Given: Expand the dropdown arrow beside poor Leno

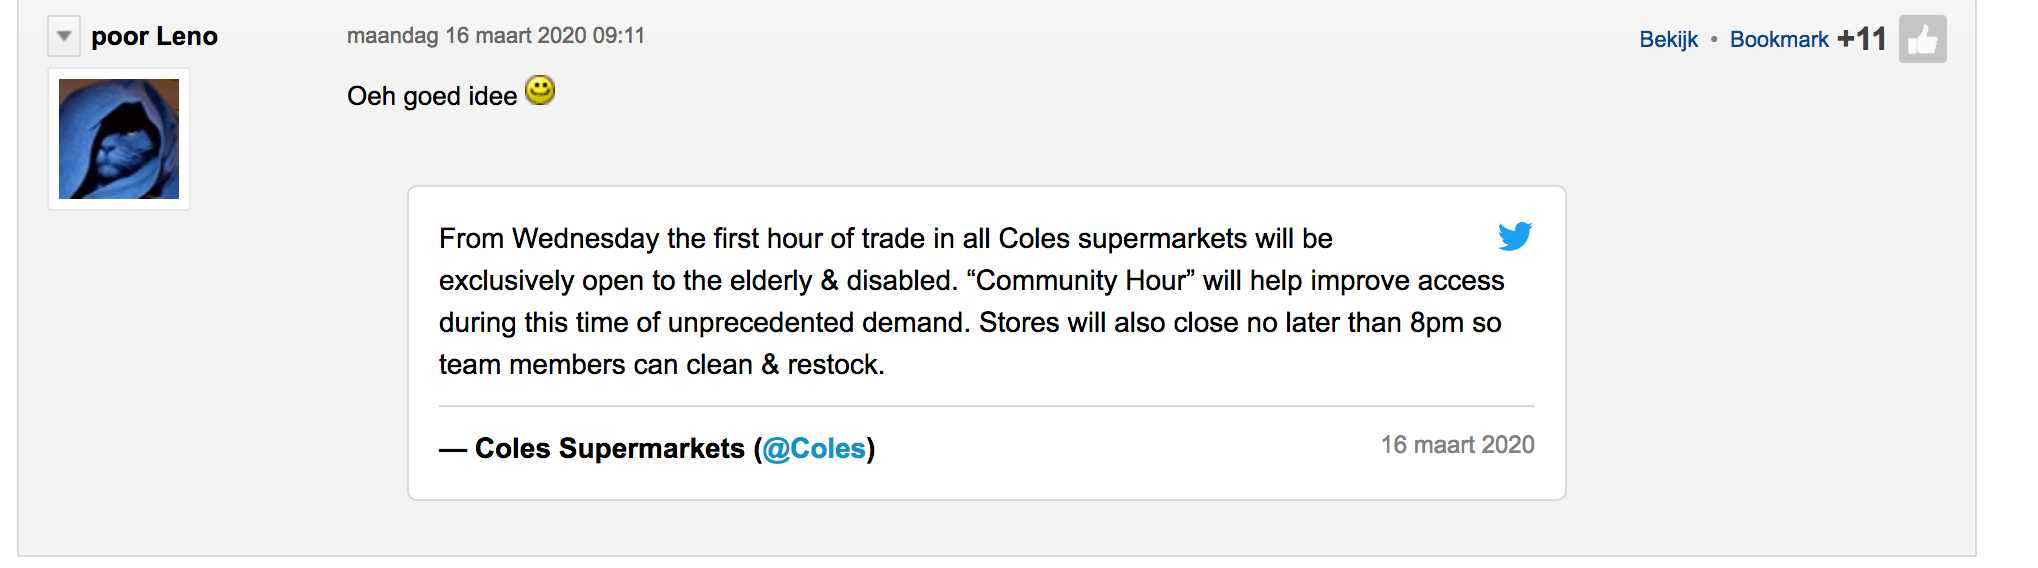Looking at the screenshot, I should [64, 37].
